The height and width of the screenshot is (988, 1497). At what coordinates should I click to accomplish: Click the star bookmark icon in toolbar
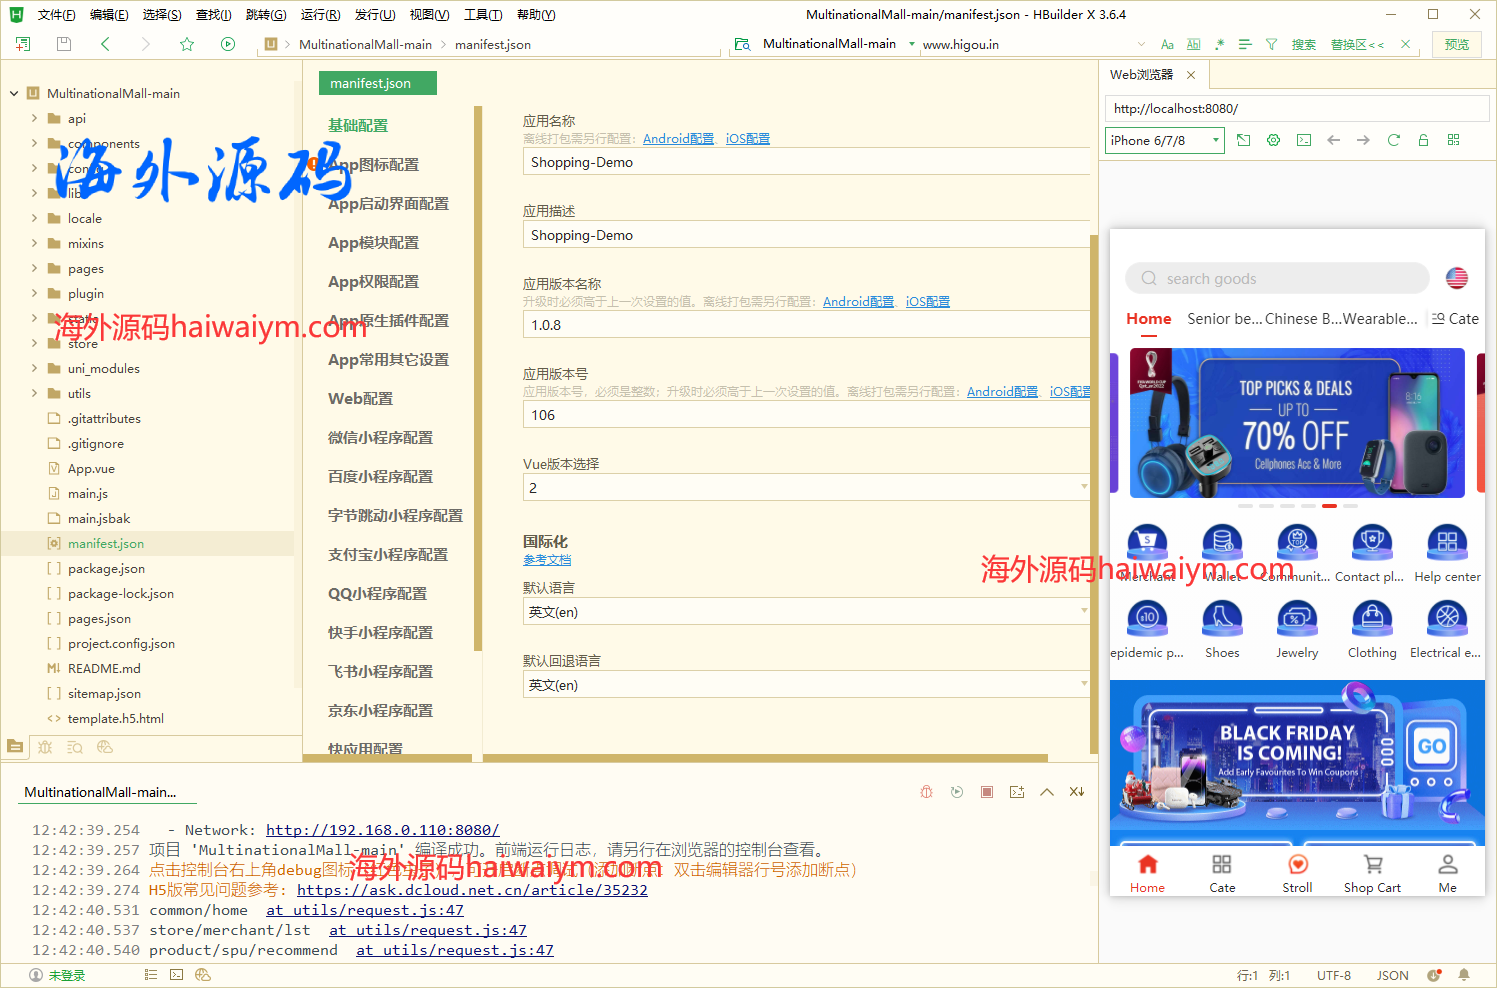(187, 44)
